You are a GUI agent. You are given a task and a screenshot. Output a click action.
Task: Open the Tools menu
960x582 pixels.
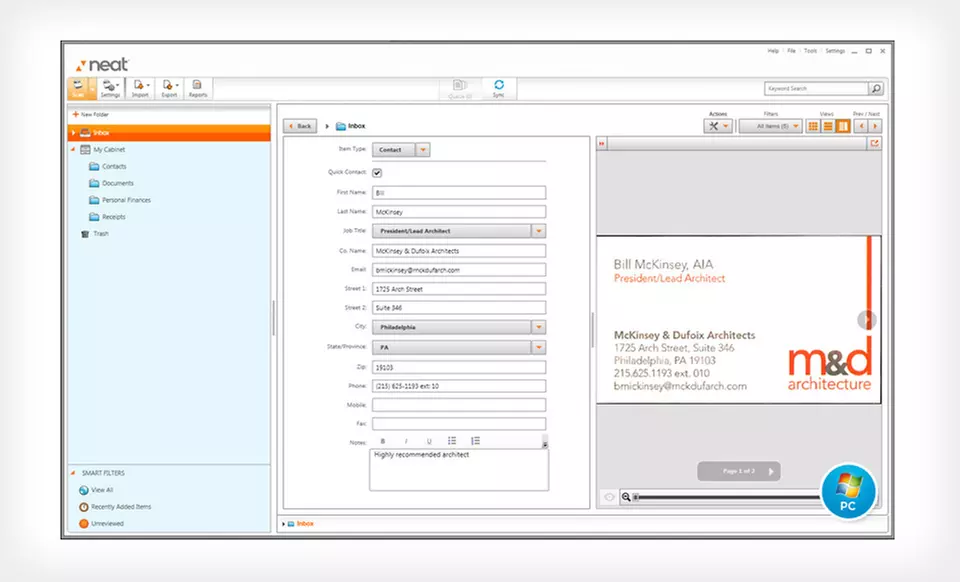tap(810, 51)
